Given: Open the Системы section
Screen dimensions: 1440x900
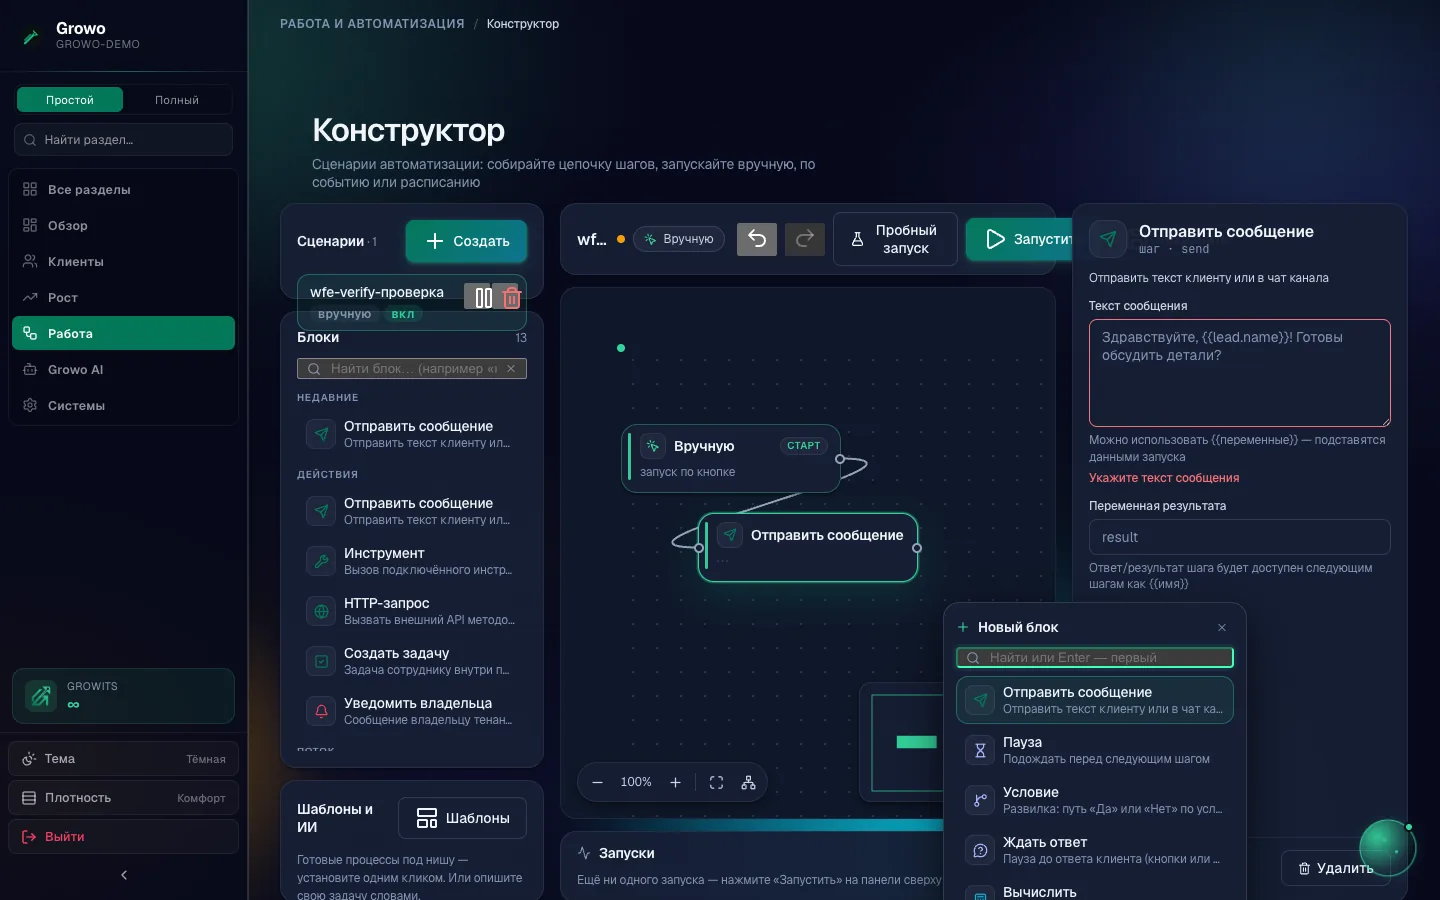Looking at the screenshot, I should click(124, 406).
